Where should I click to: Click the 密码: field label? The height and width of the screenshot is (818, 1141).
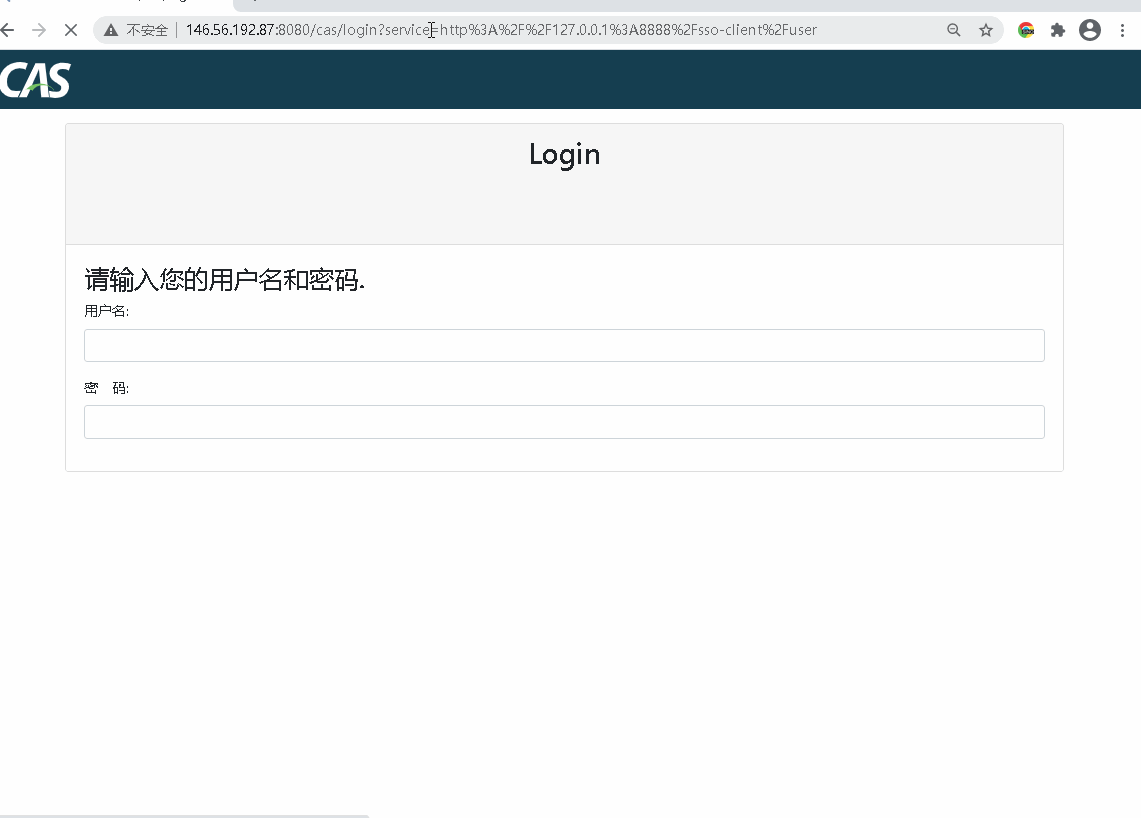point(106,388)
